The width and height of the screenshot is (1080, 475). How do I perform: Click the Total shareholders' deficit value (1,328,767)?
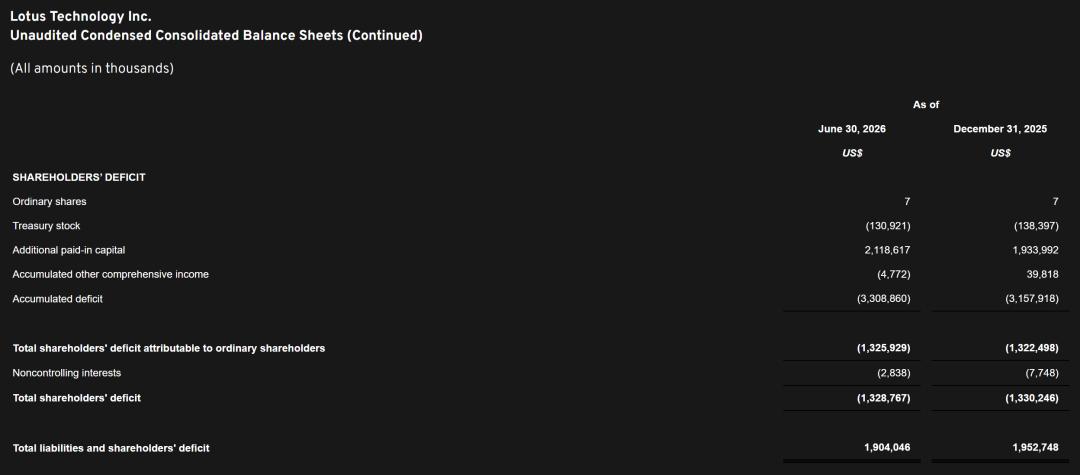884,397
